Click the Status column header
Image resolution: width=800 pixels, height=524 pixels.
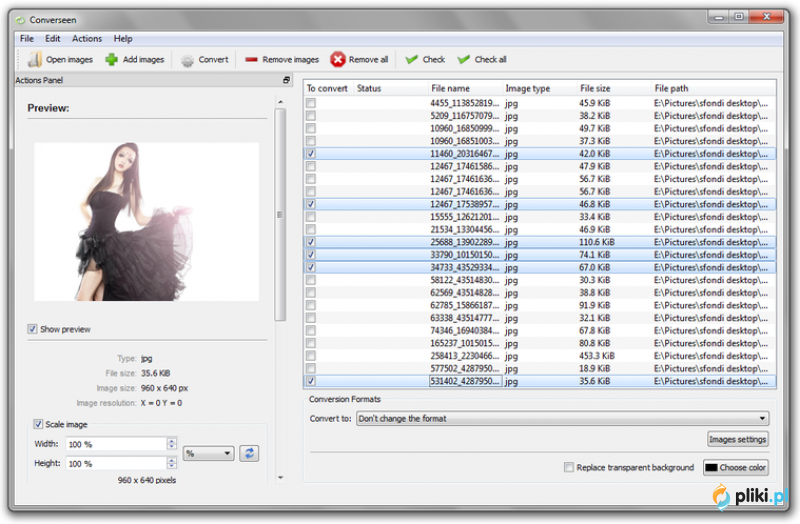click(390, 88)
